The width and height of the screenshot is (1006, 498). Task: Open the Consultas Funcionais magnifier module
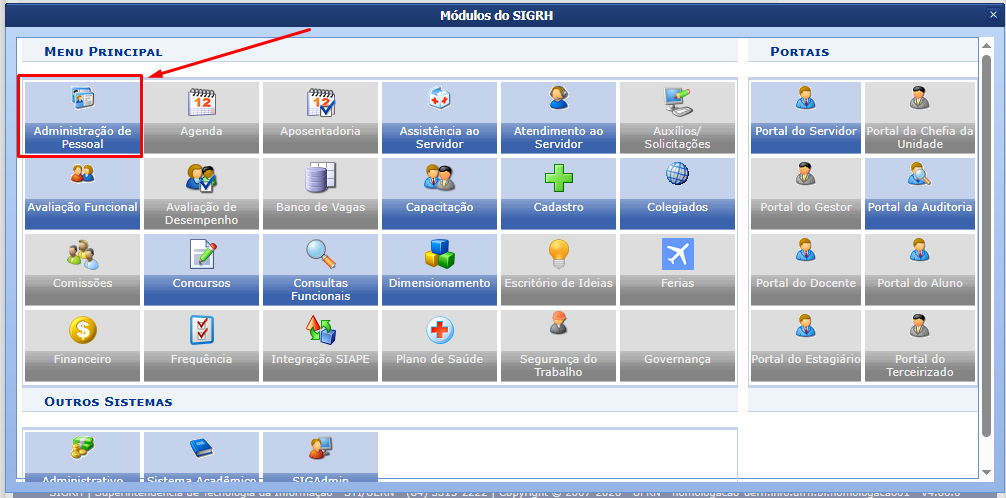click(x=320, y=268)
